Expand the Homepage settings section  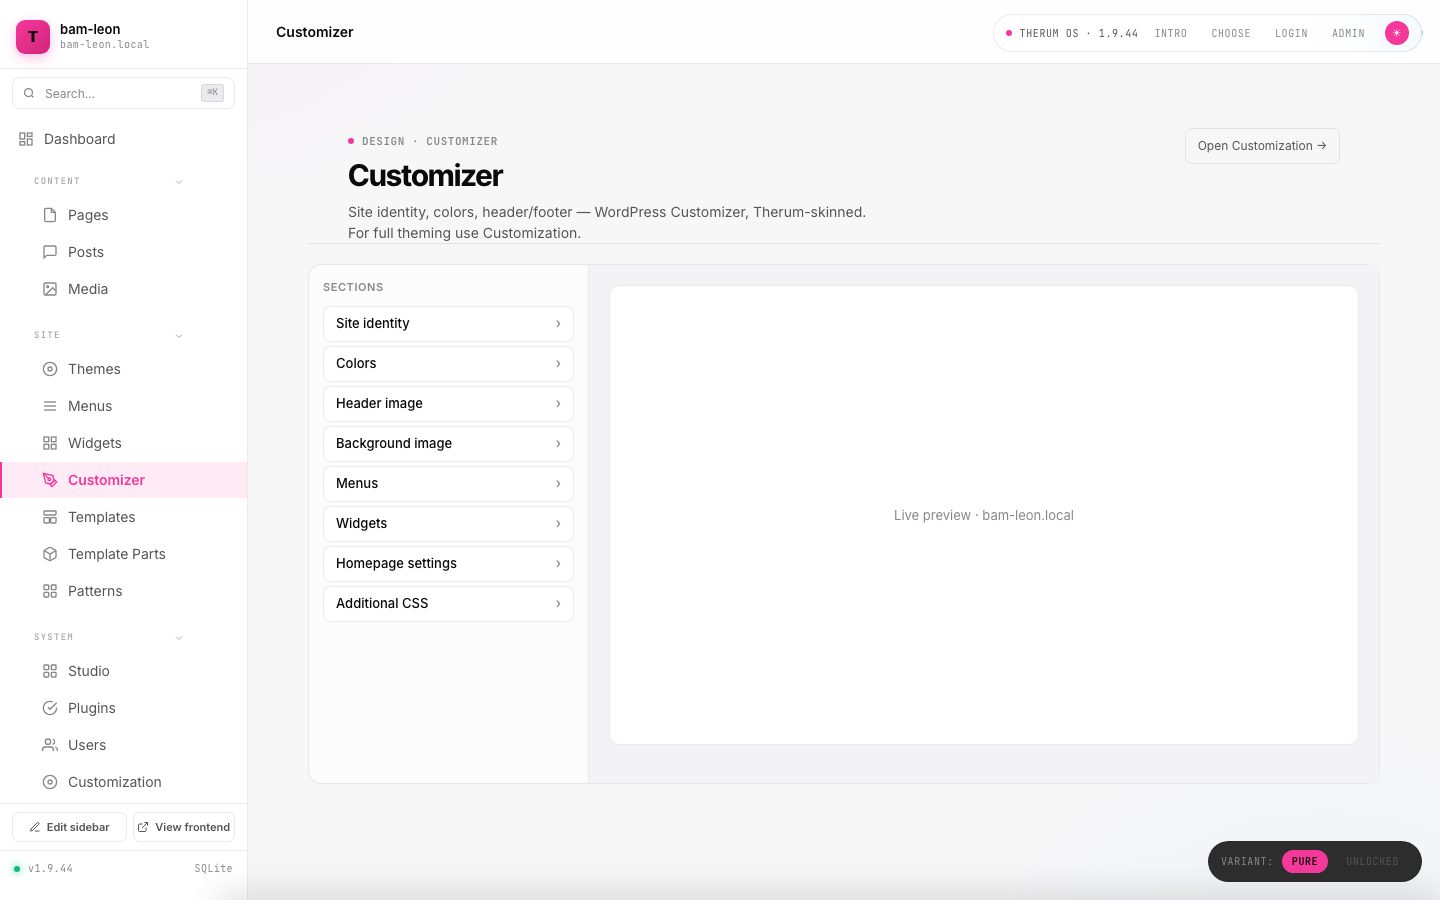click(448, 563)
